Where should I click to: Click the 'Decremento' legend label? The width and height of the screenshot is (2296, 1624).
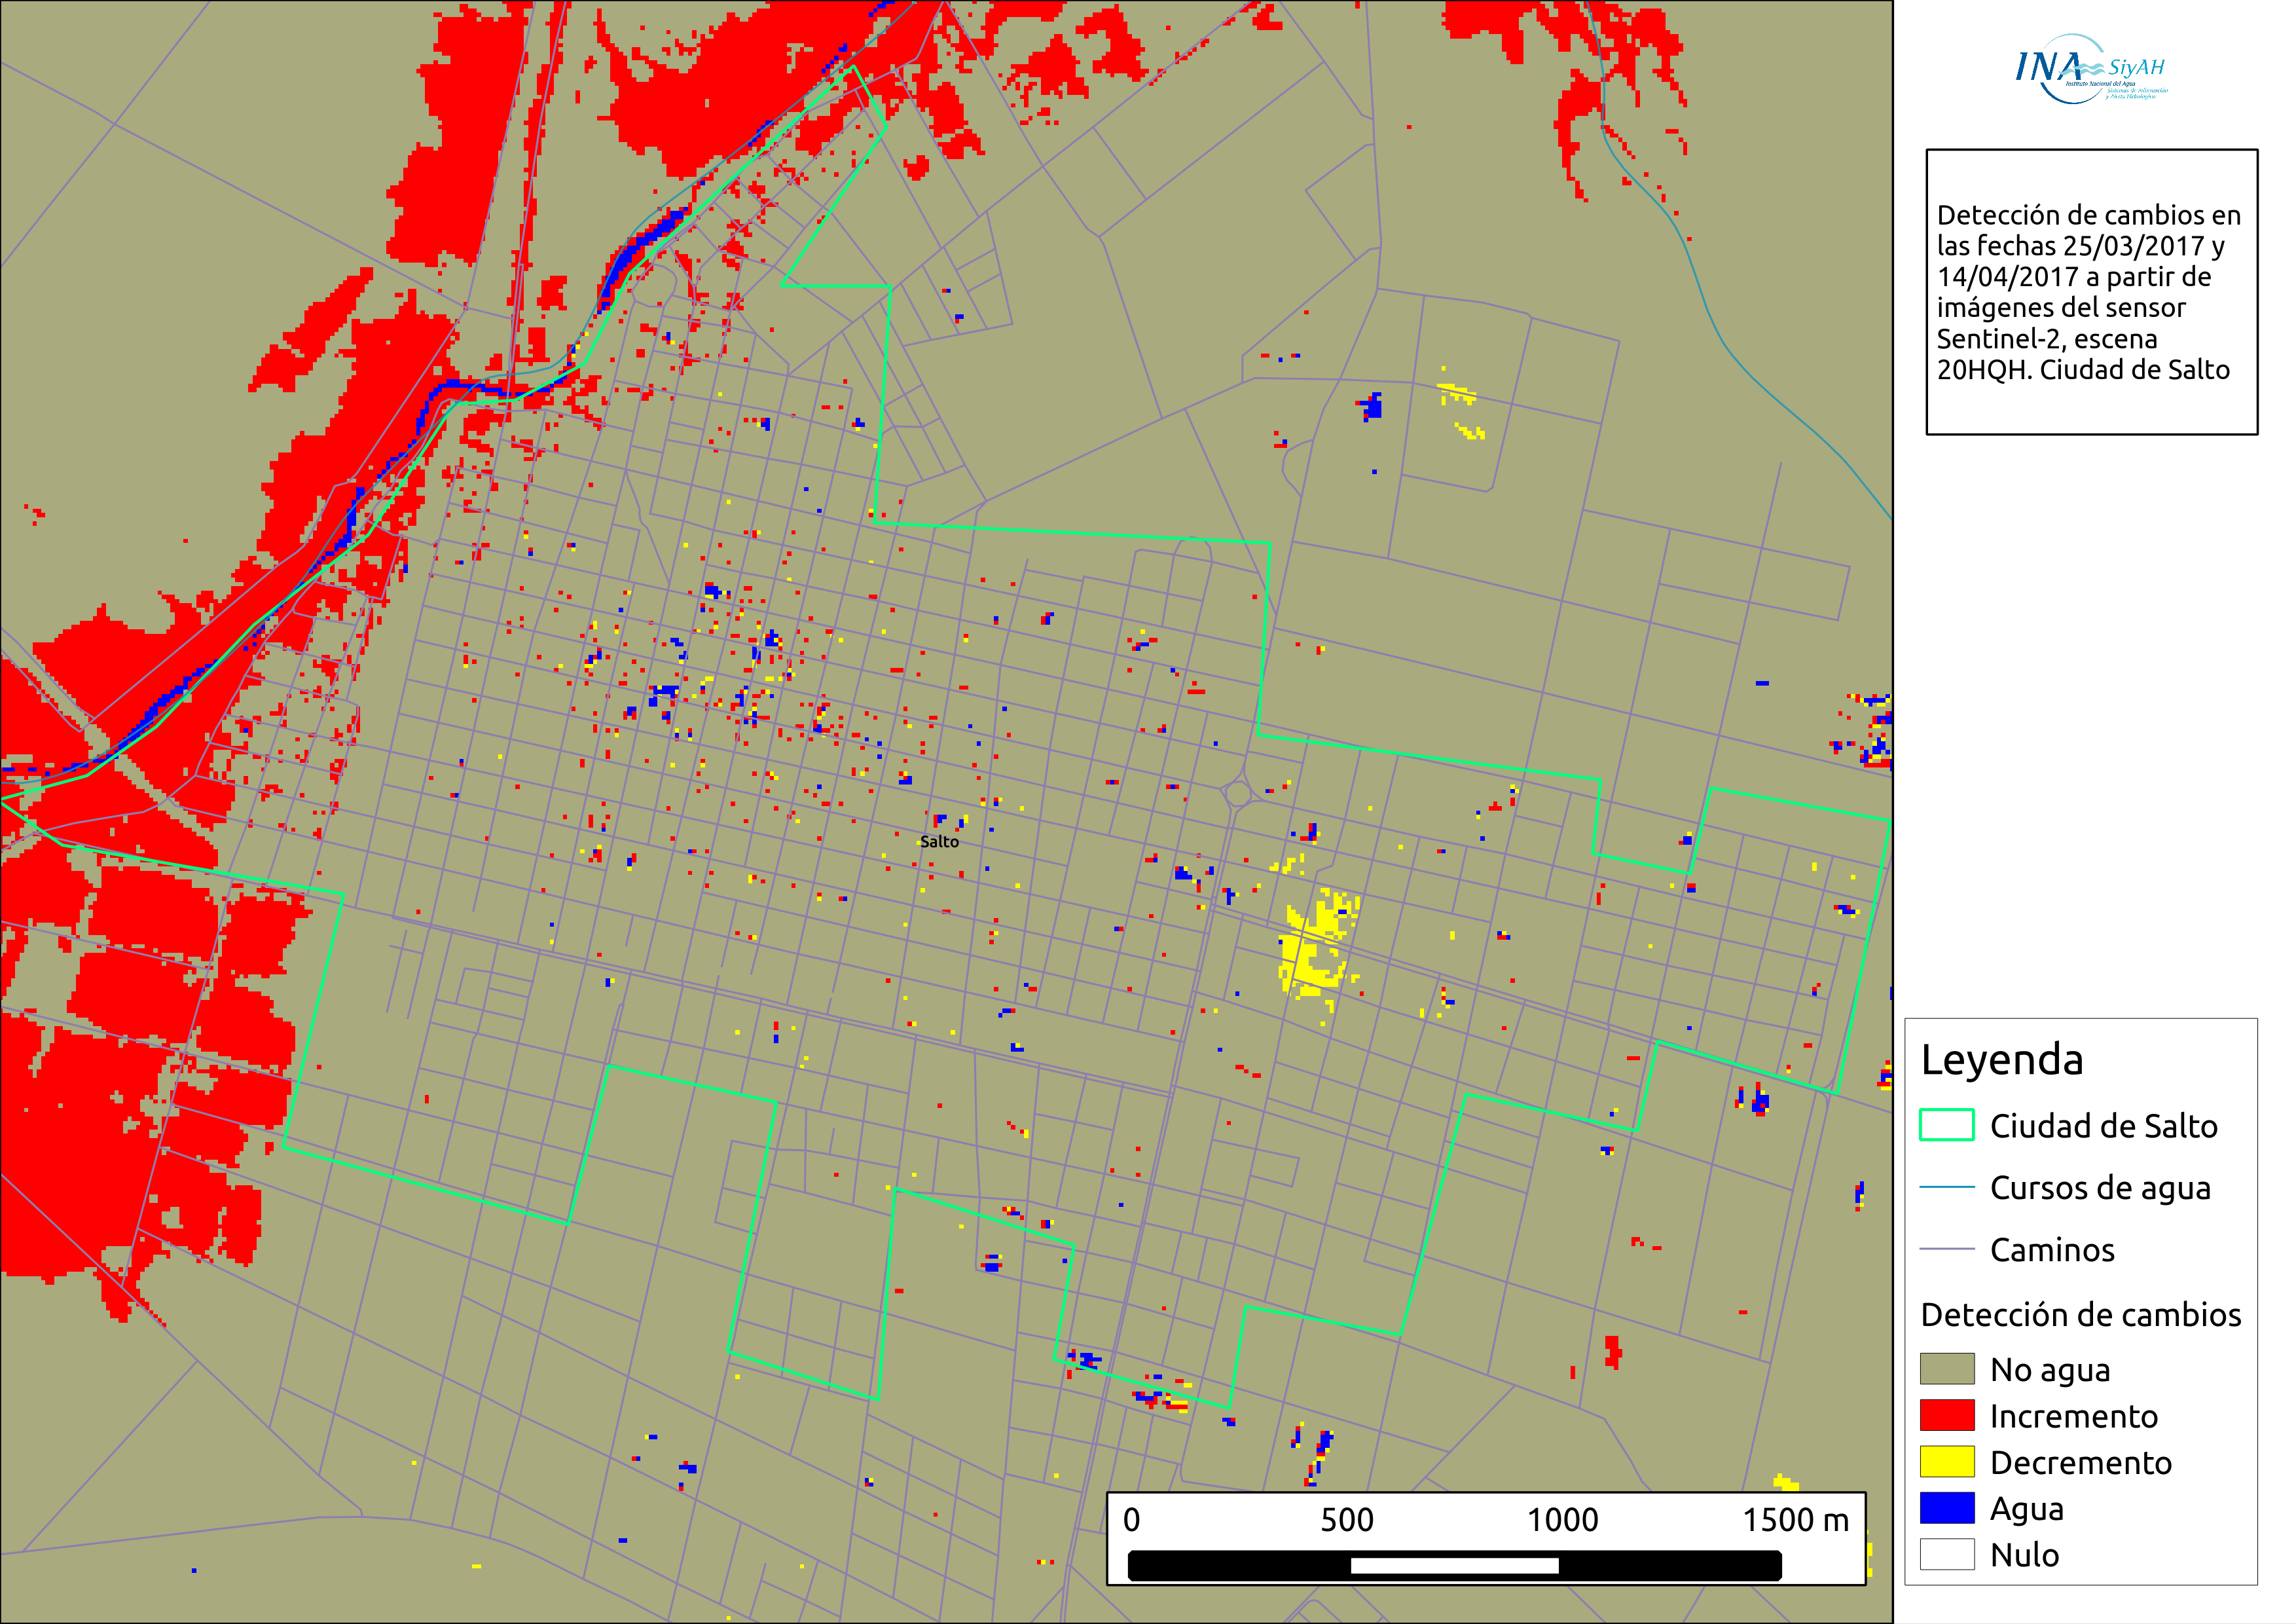2080,1462
